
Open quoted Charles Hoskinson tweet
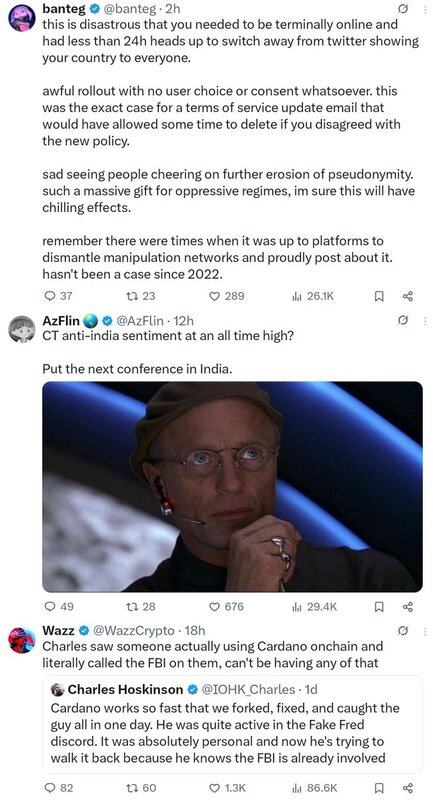point(232,724)
